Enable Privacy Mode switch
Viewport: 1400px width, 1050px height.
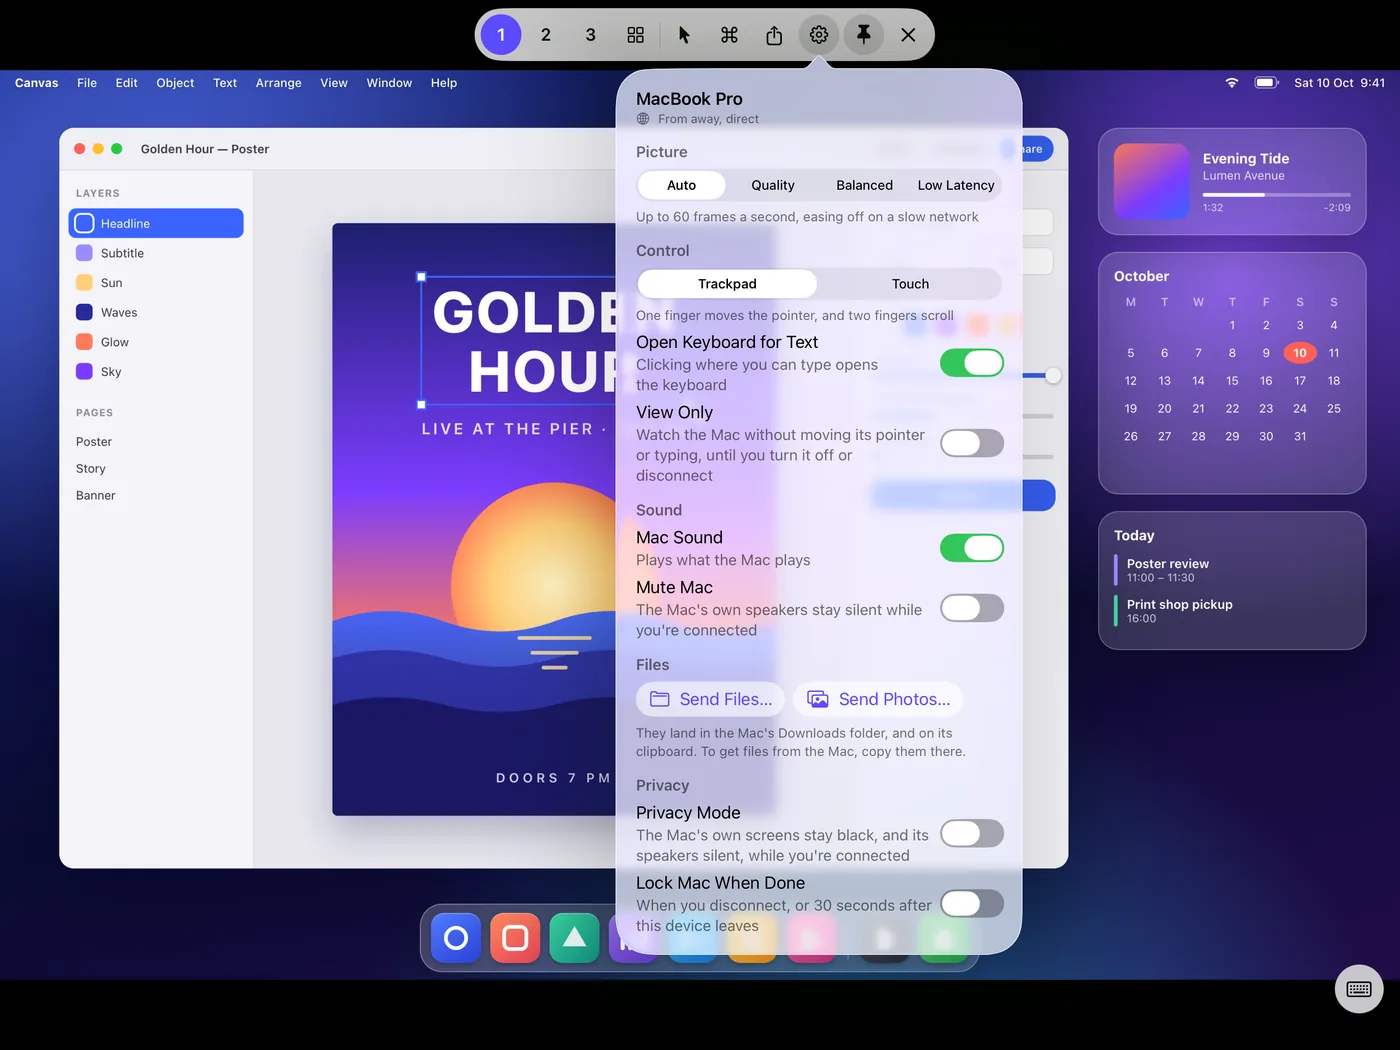point(972,834)
